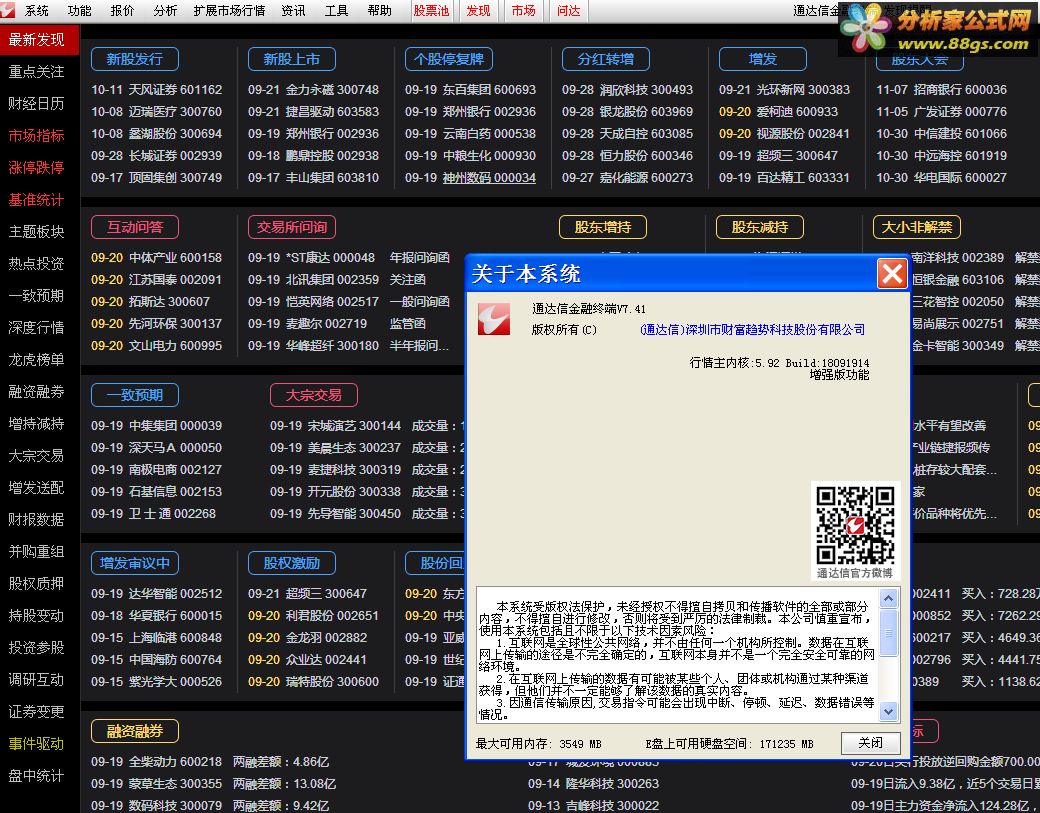Image resolution: width=1040 pixels, height=813 pixels.
Task: Select 市场指标 in the sidebar
Action: (x=36, y=135)
